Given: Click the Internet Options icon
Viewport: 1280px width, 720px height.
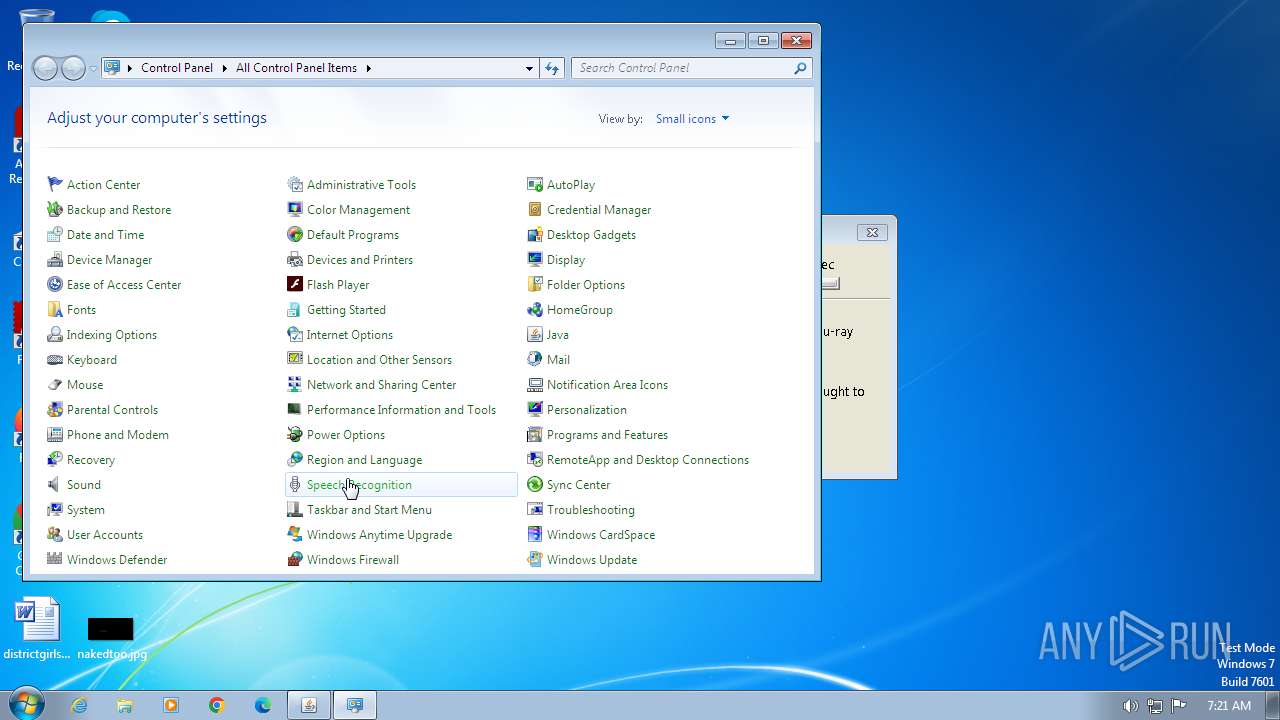Looking at the screenshot, I should 295,334.
